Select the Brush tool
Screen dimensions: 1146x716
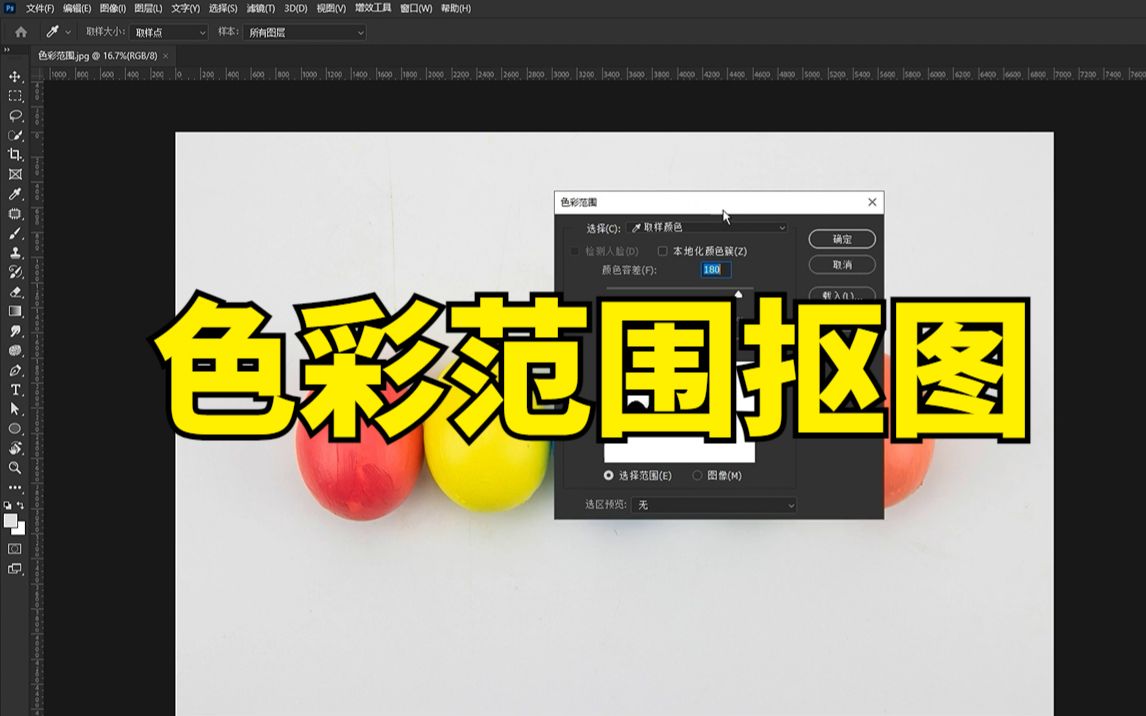(x=15, y=234)
